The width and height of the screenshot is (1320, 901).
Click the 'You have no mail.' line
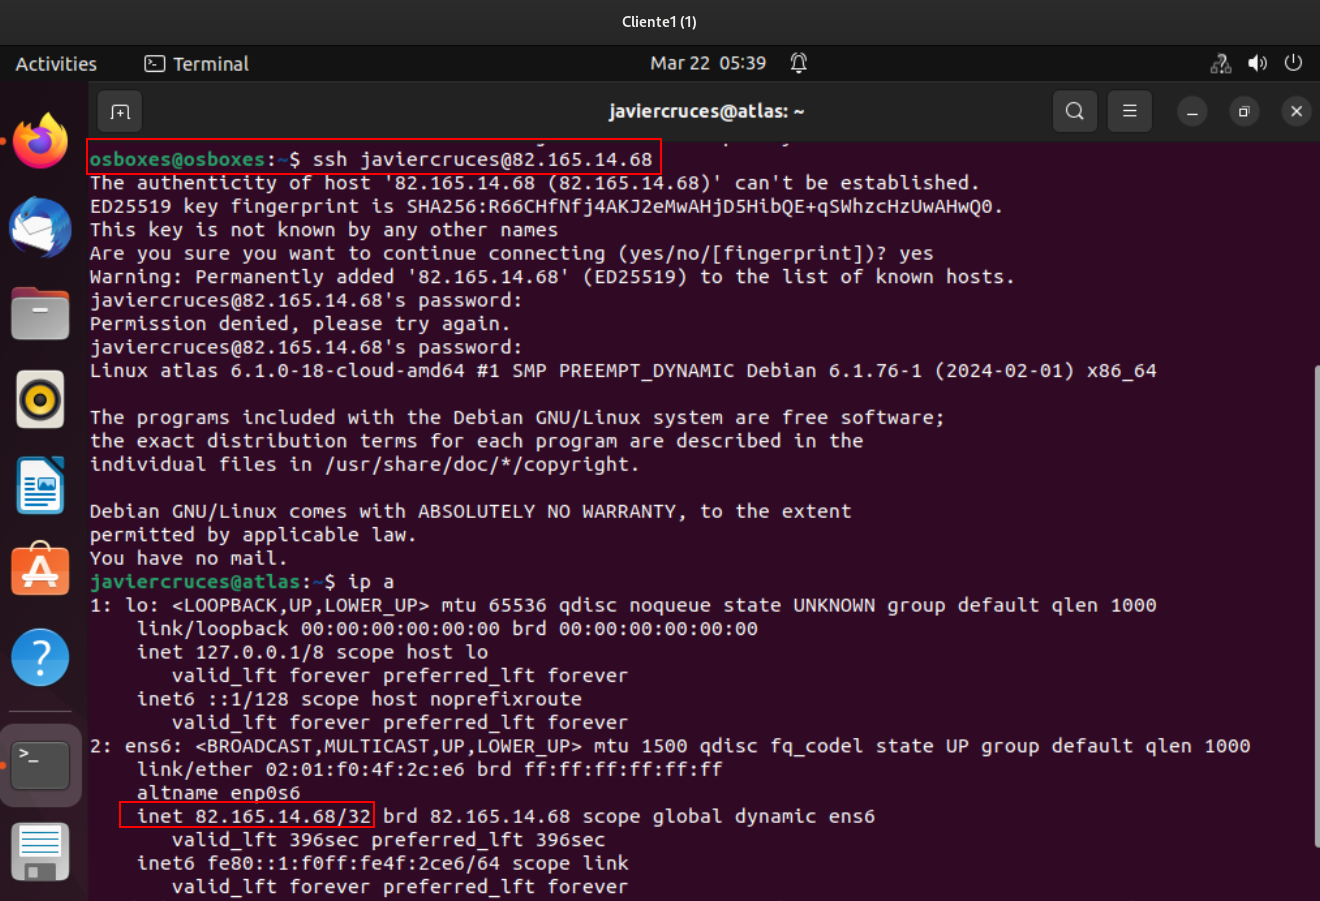188,558
